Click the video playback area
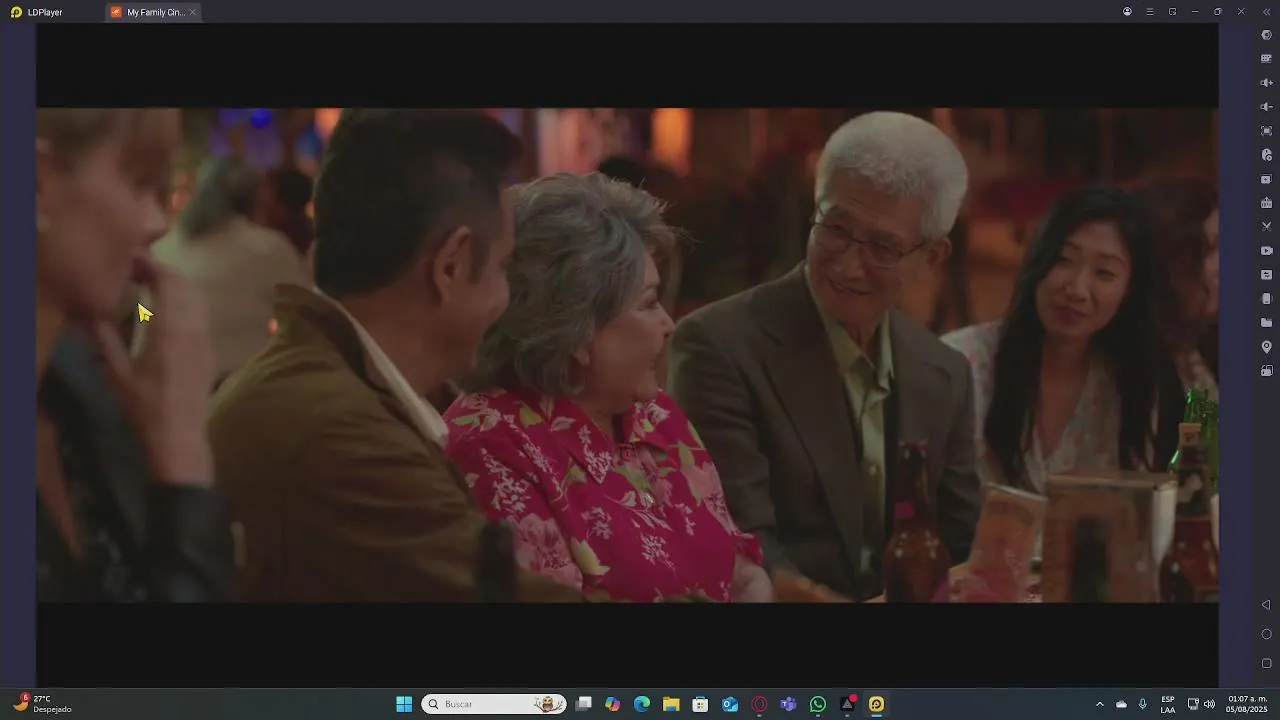Image resolution: width=1280 pixels, height=720 pixels. click(627, 355)
